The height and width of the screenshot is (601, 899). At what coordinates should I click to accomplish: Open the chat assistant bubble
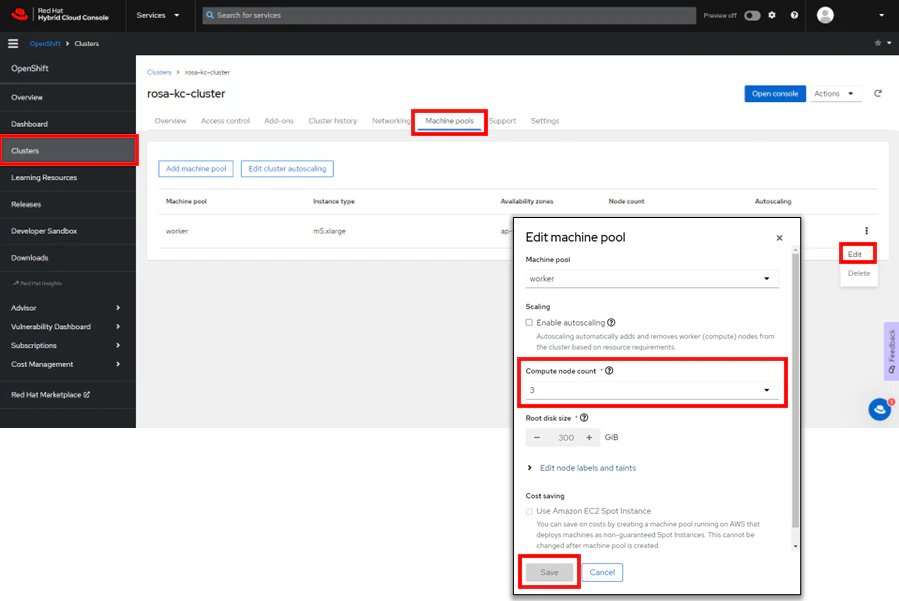880,409
